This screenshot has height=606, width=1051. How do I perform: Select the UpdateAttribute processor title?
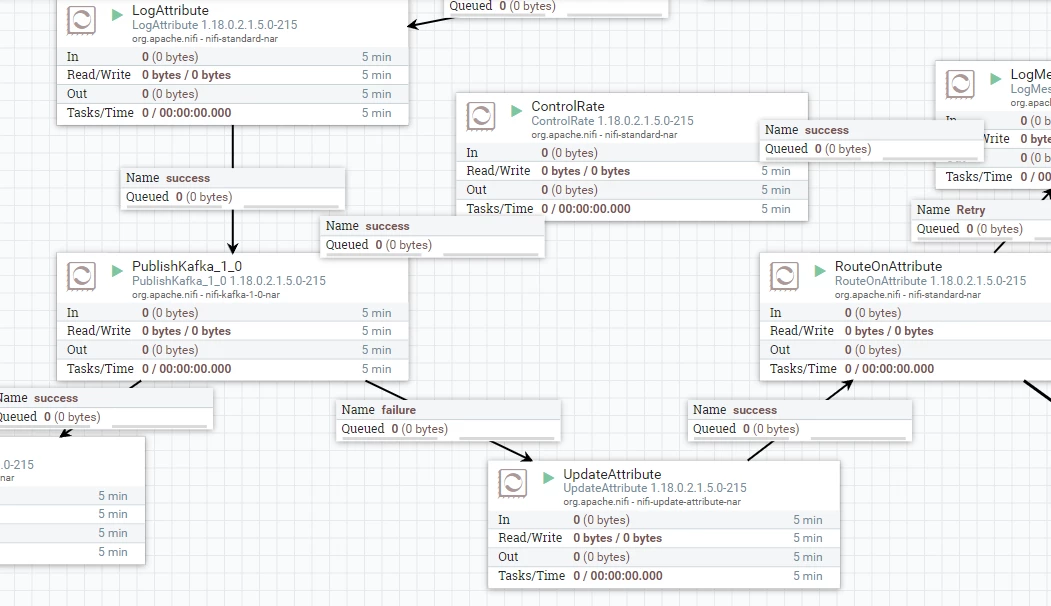(612, 474)
